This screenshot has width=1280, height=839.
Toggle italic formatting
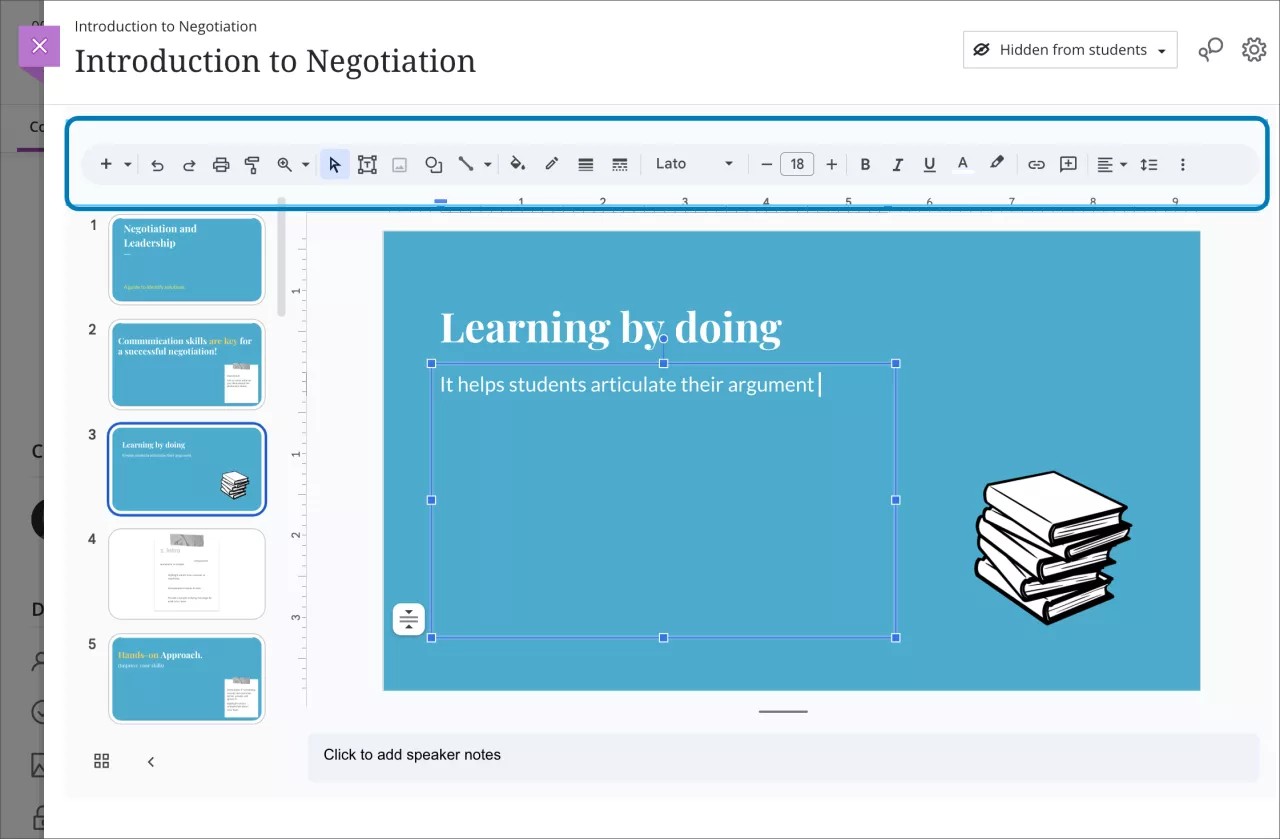(897, 164)
